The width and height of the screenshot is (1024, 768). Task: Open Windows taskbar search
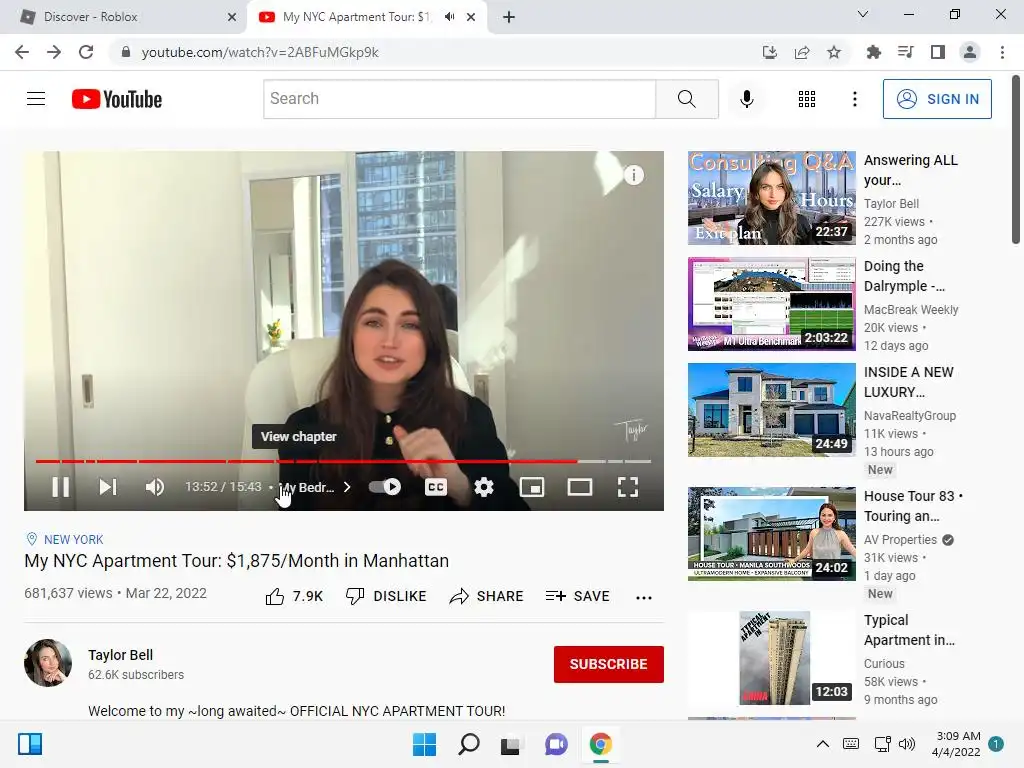(x=469, y=744)
